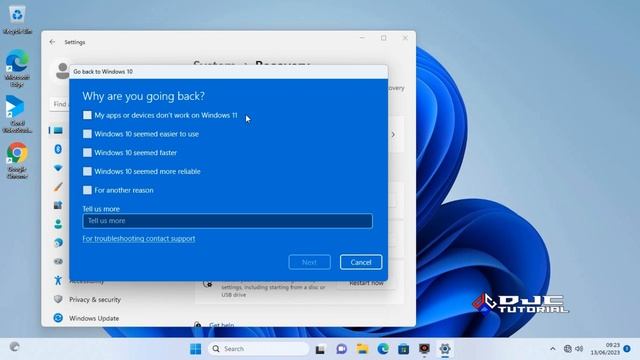Cancel the Go back to Windows 10 dialog
This screenshot has height=360, width=640.
(x=361, y=262)
